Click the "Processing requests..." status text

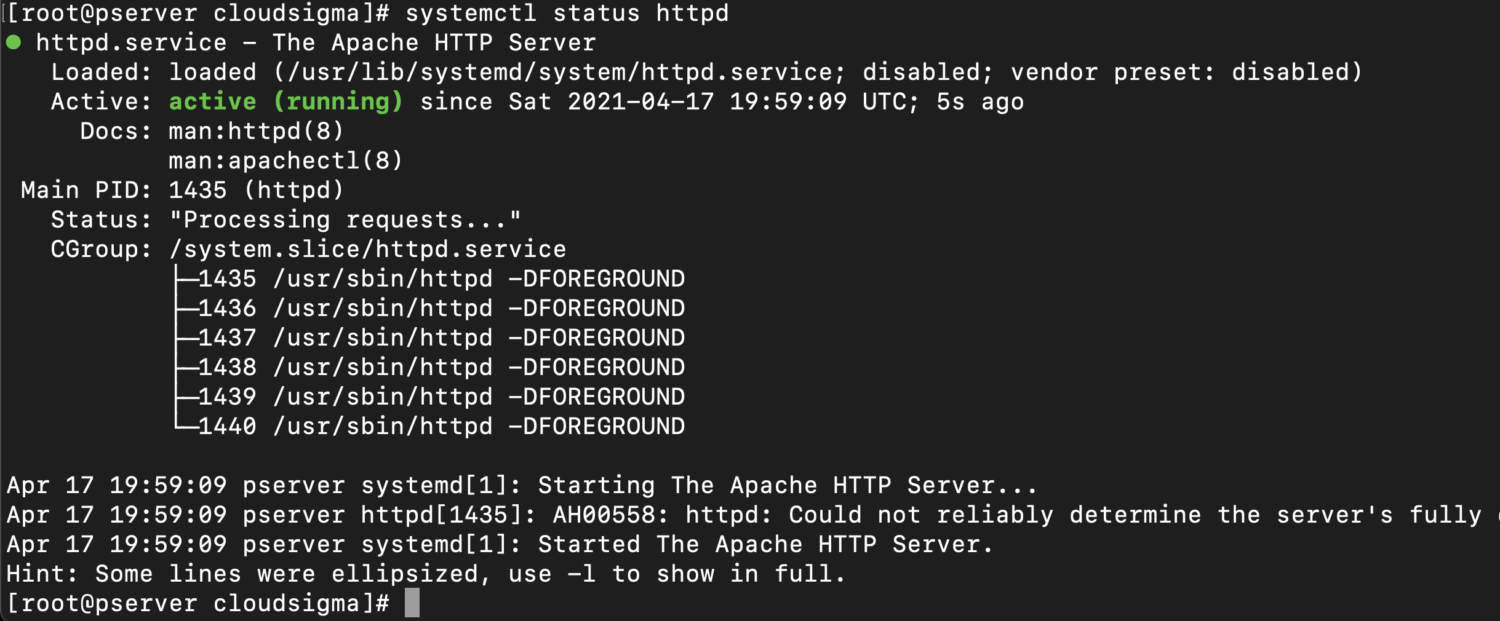[x=345, y=220]
